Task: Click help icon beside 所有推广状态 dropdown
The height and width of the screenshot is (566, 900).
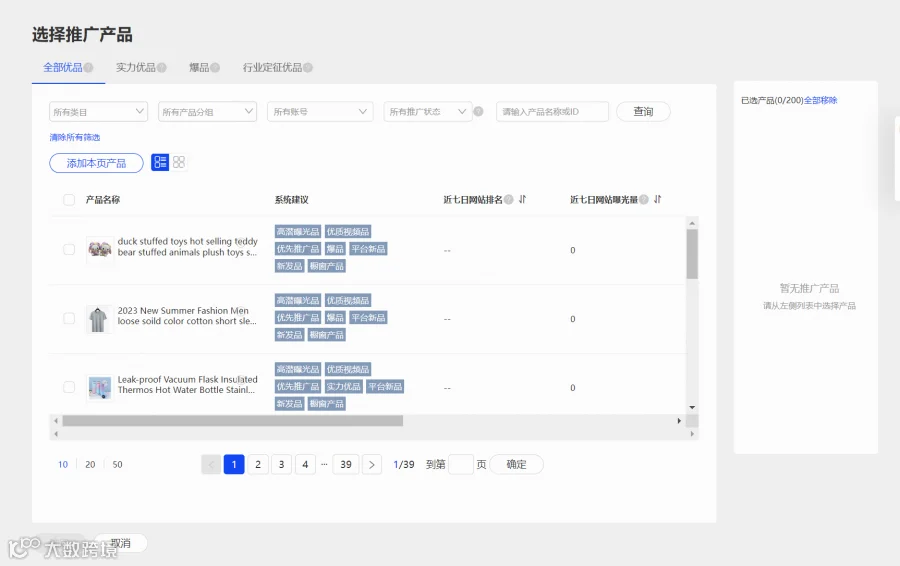Action: coord(478,111)
